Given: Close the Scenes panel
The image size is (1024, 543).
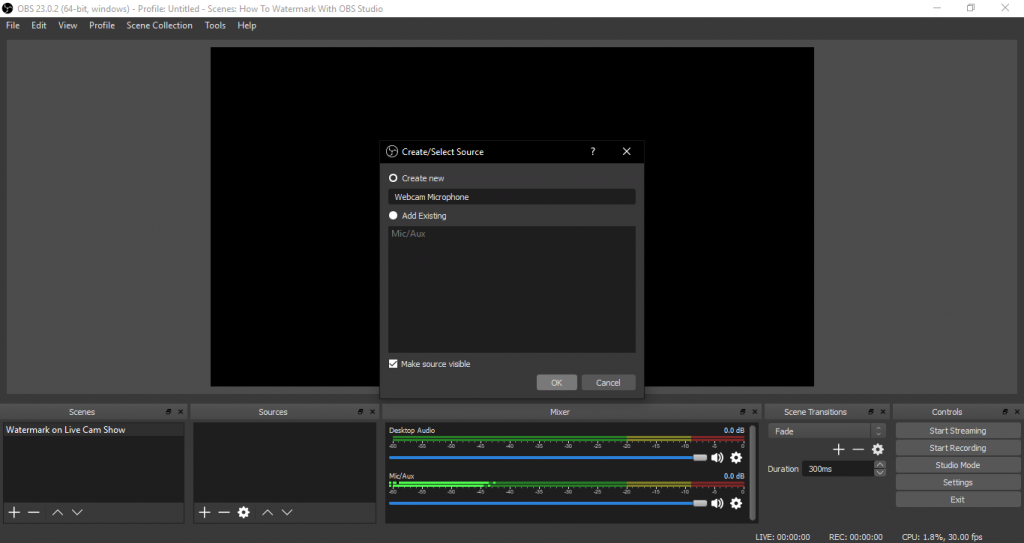Looking at the screenshot, I should (x=181, y=412).
